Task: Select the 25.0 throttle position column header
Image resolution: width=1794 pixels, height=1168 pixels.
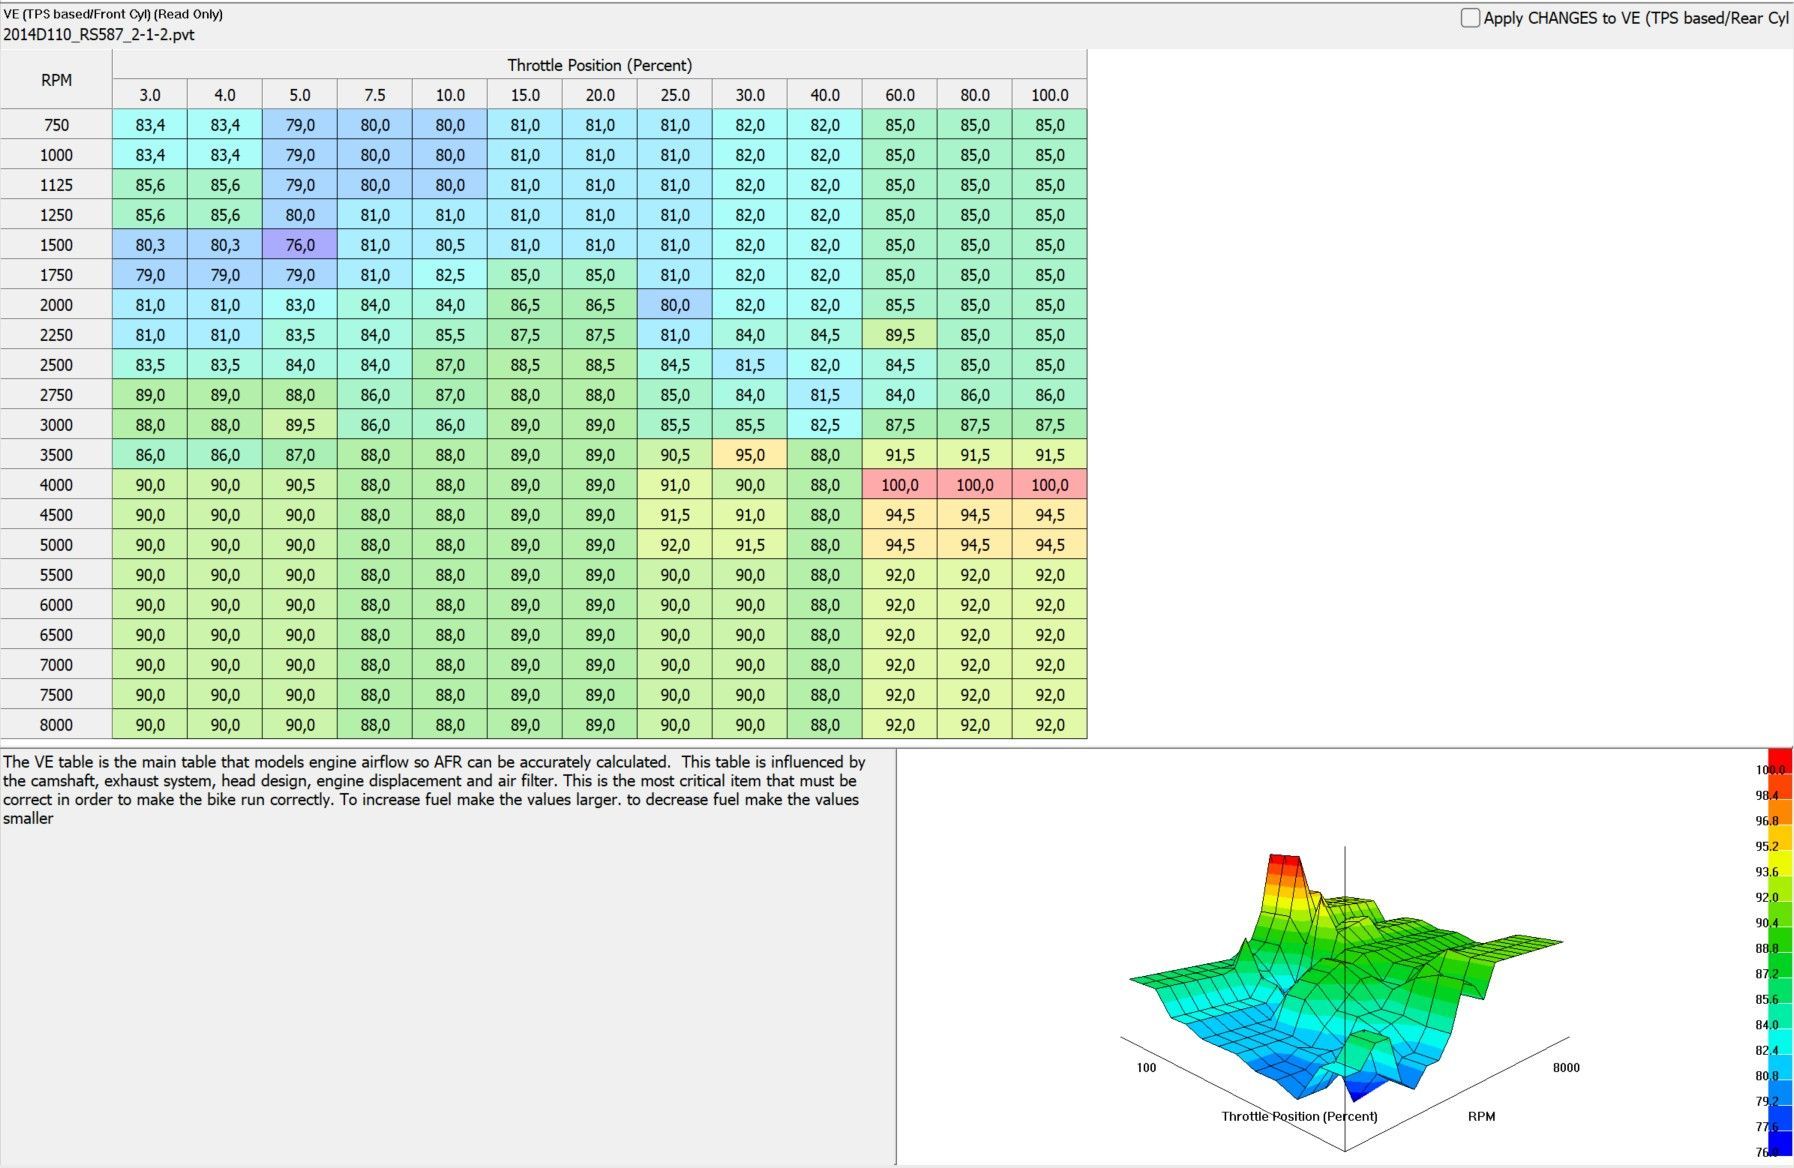Action: [675, 95]
